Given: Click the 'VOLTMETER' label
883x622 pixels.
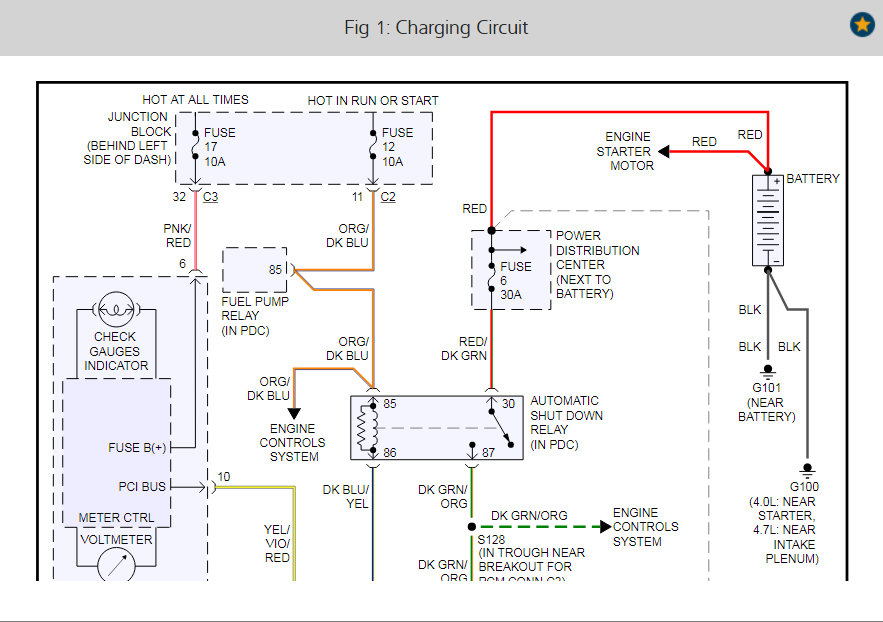Looking at the screenshot, I should 116,539.
